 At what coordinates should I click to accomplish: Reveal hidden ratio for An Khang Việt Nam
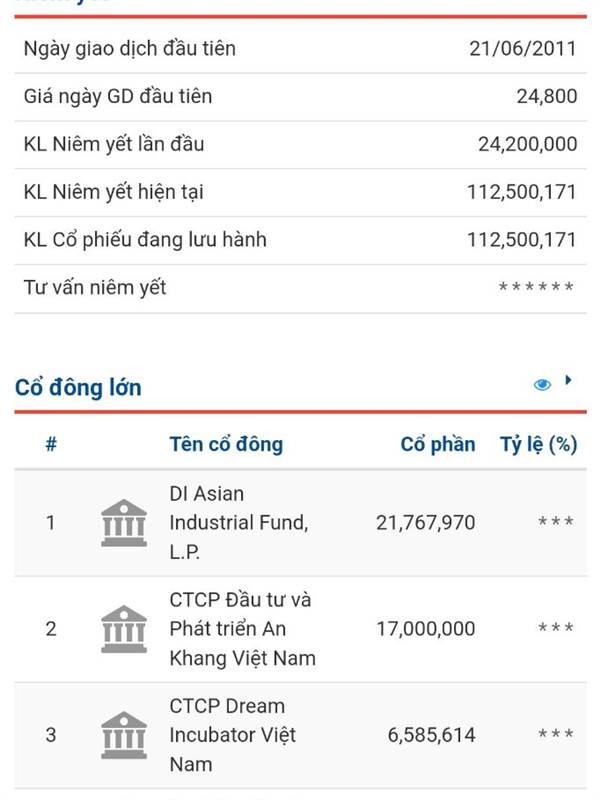(x=556, y=628)
